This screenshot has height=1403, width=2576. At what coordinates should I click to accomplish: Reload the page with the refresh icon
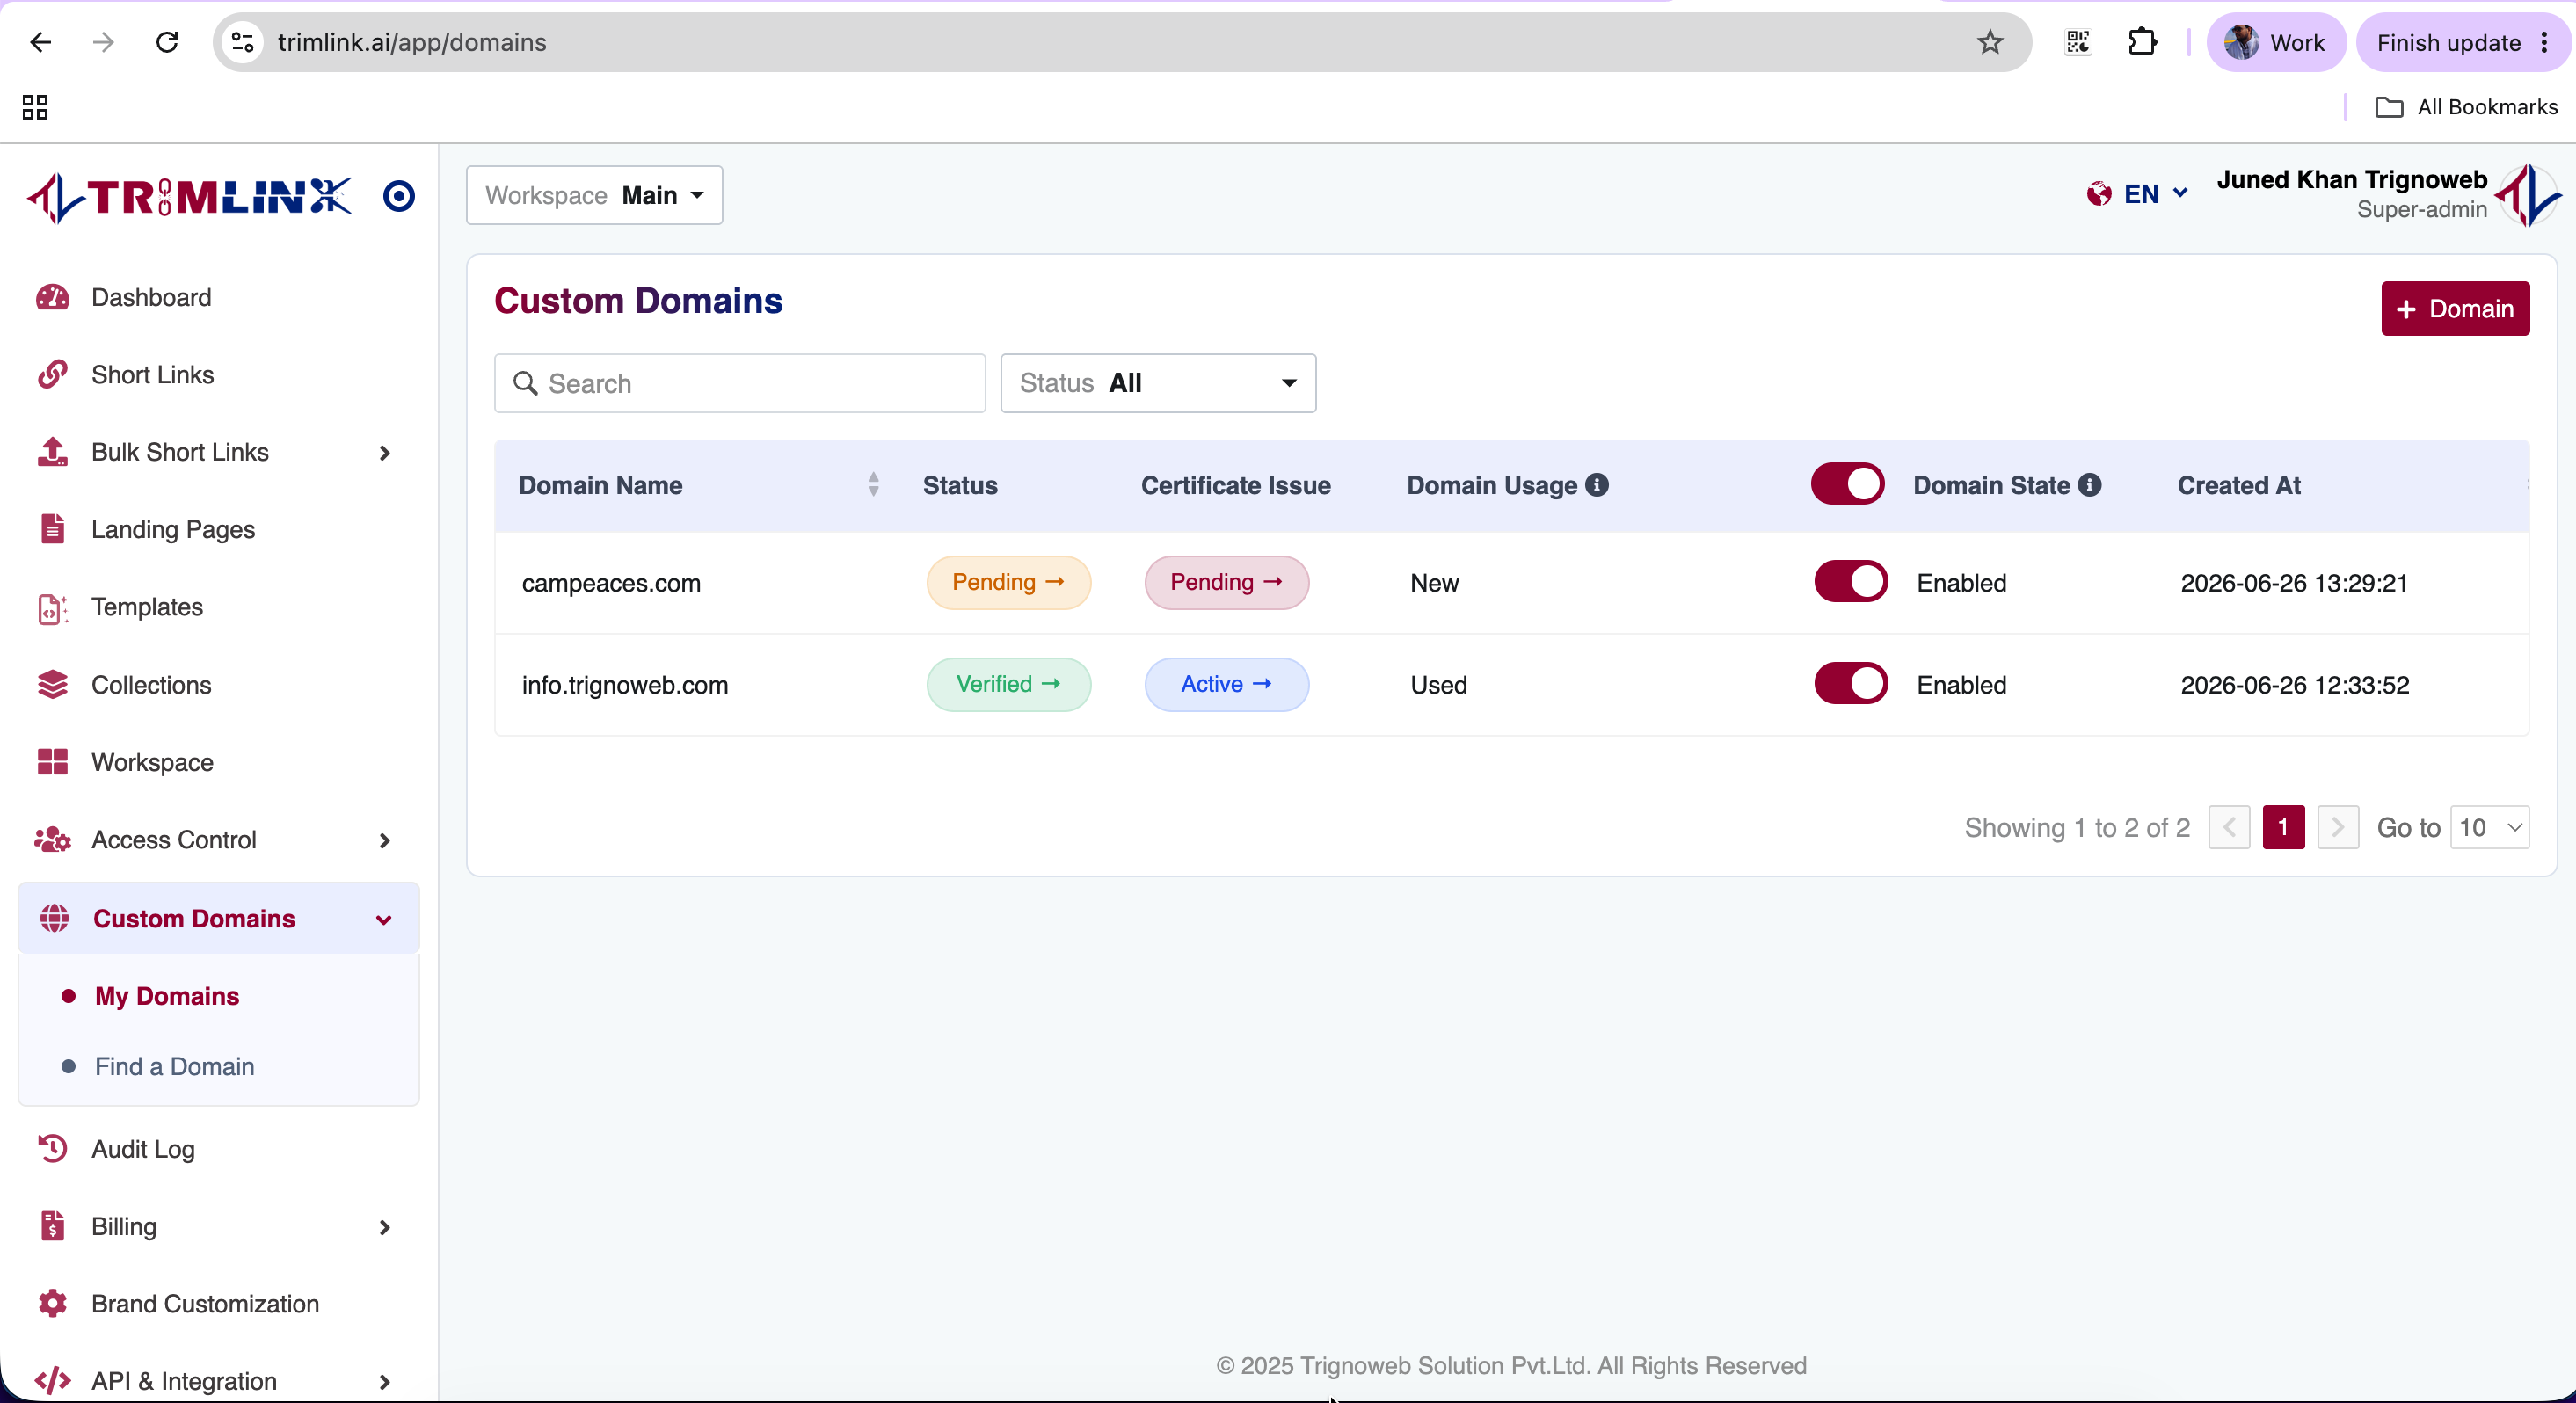[x=167, y=42]
